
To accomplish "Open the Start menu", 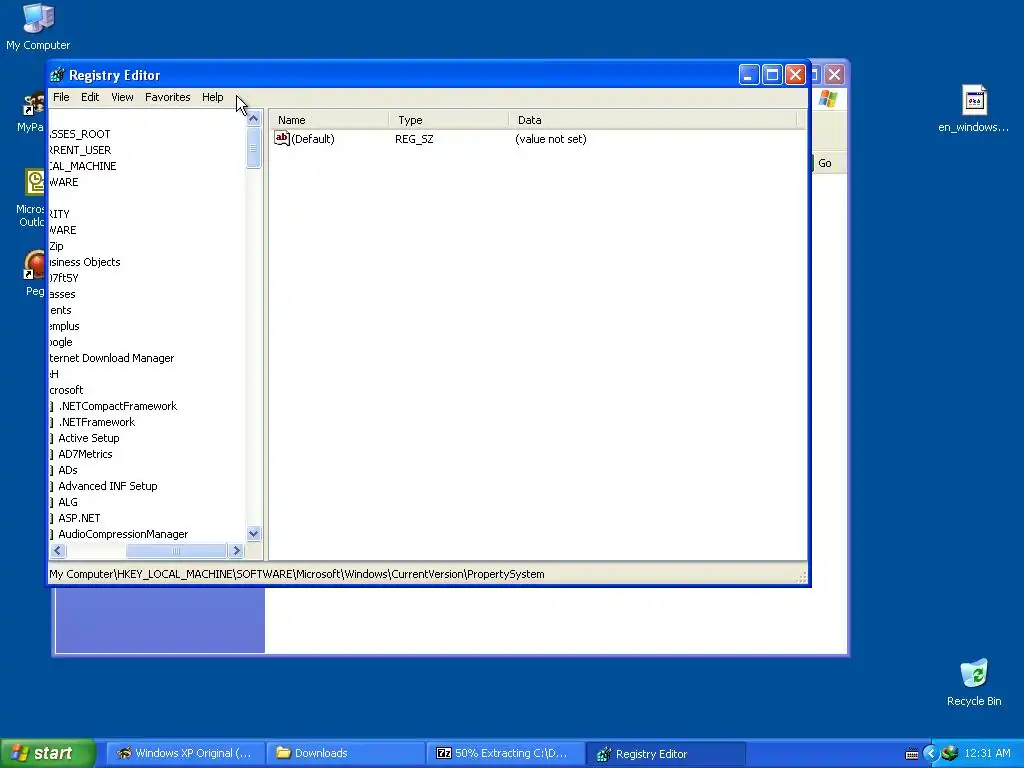I will [47, 753].
